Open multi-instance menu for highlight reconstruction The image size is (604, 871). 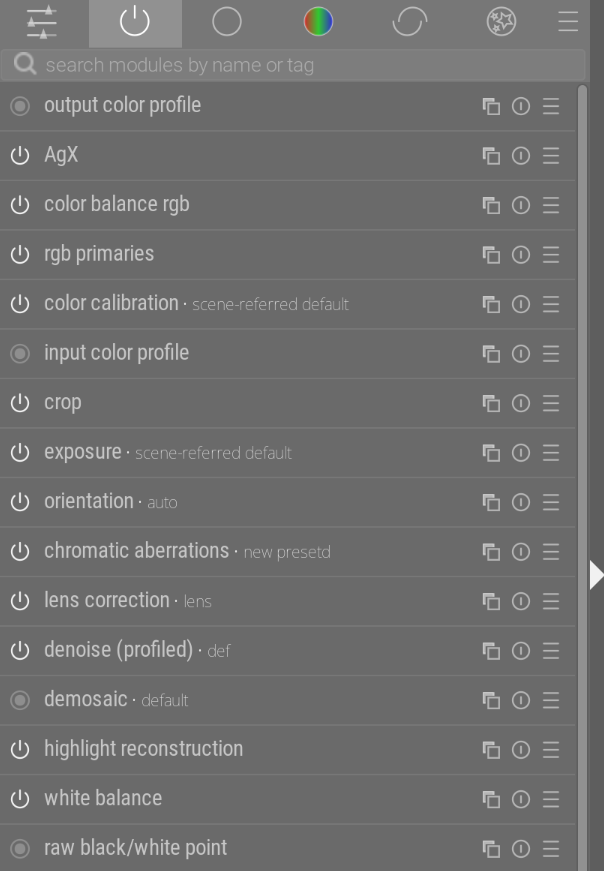pyautogui.click(x=491, y=750)
